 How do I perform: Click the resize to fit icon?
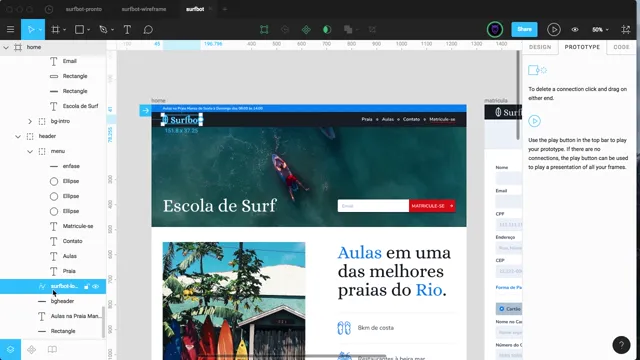[x=625, y=29]
